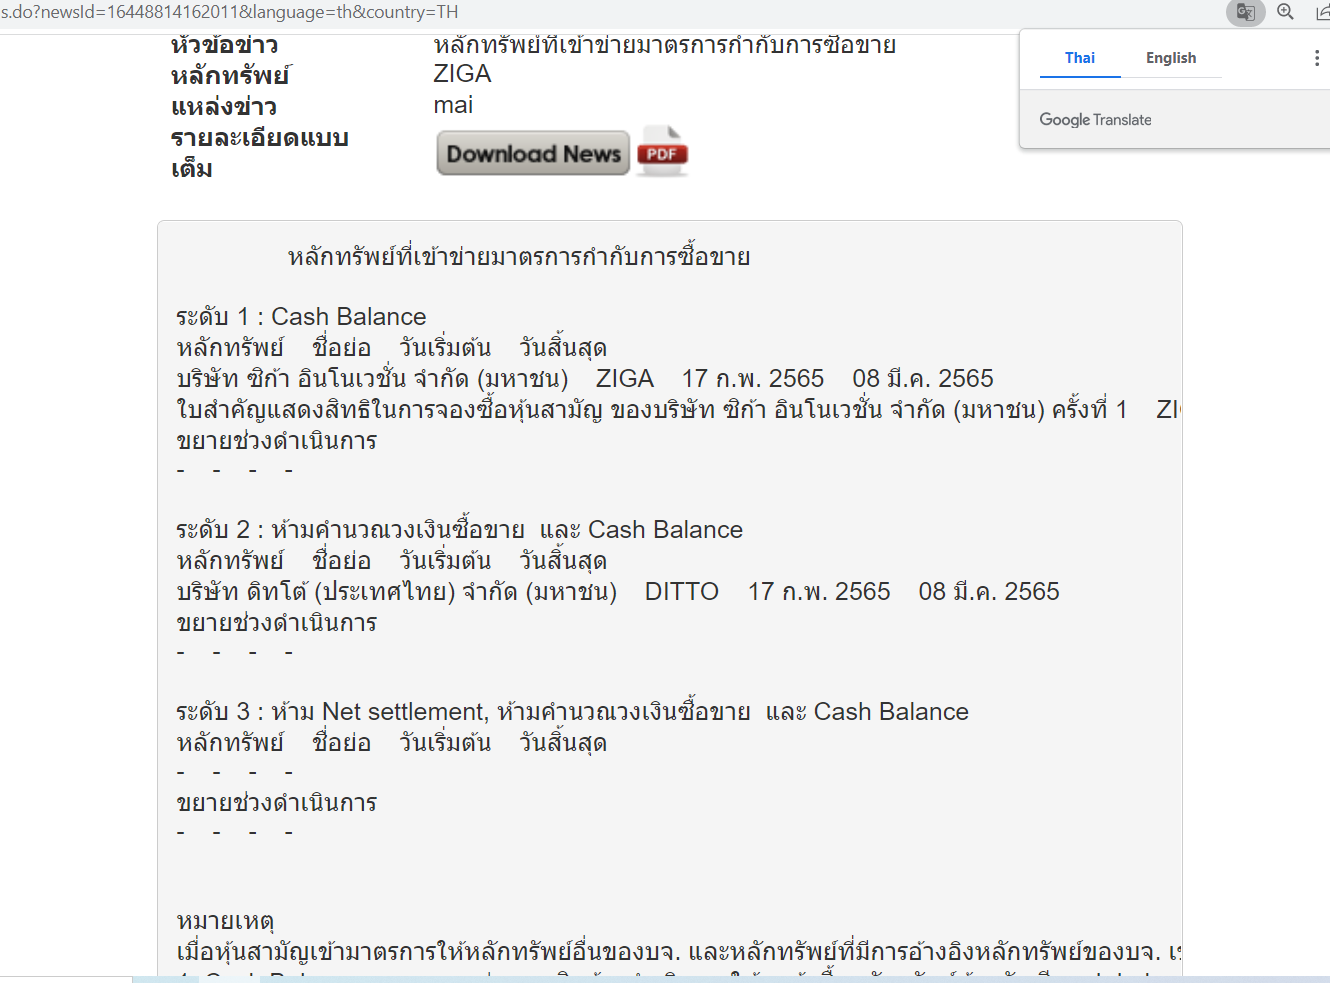Click the Google Translate icon in address bar
Image resolution: width=1330 pixels, height=983 pixels.
coord(1246,12)
